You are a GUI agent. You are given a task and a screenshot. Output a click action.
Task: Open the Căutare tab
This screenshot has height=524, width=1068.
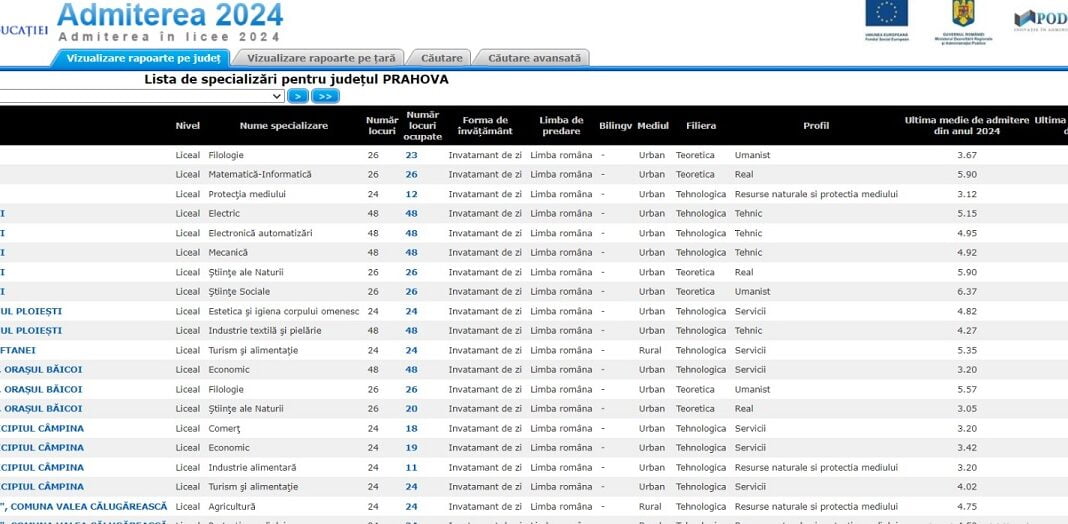tap(441, 58)
